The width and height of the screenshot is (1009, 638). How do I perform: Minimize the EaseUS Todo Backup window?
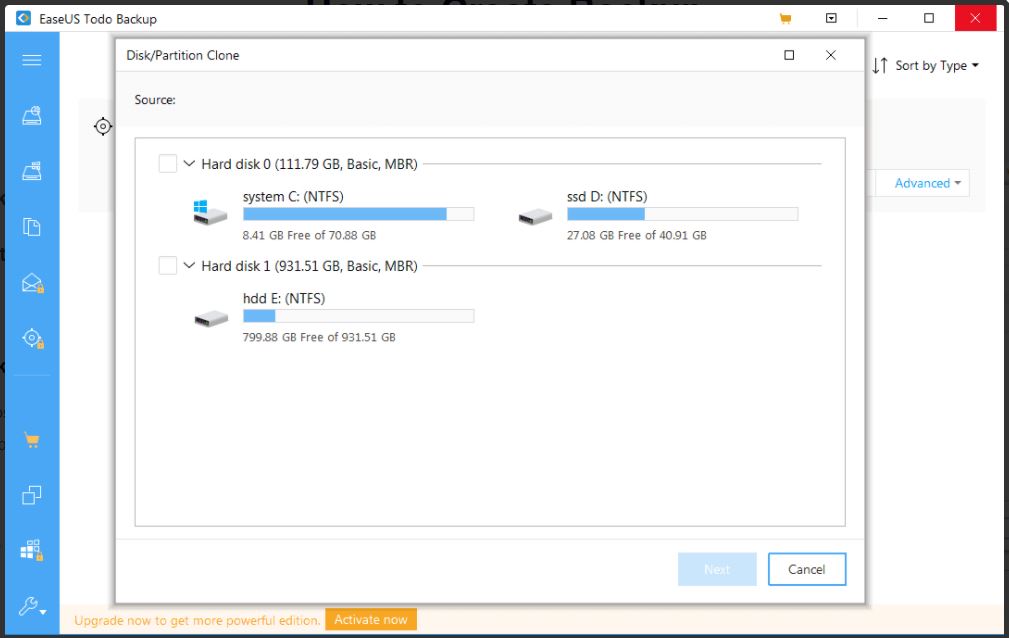coord(882,18)
